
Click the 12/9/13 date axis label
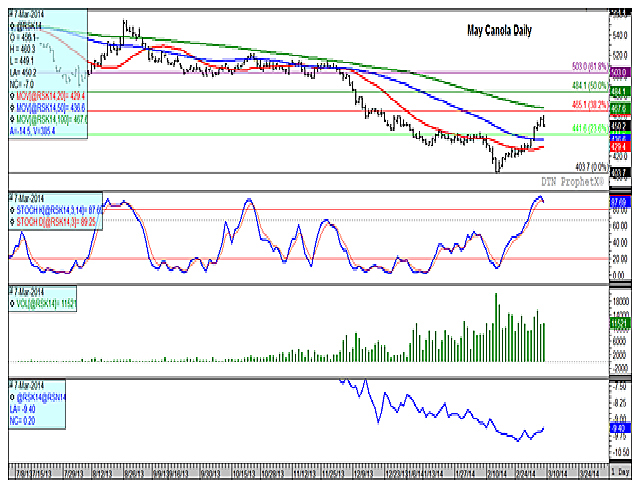pos(364,473)
